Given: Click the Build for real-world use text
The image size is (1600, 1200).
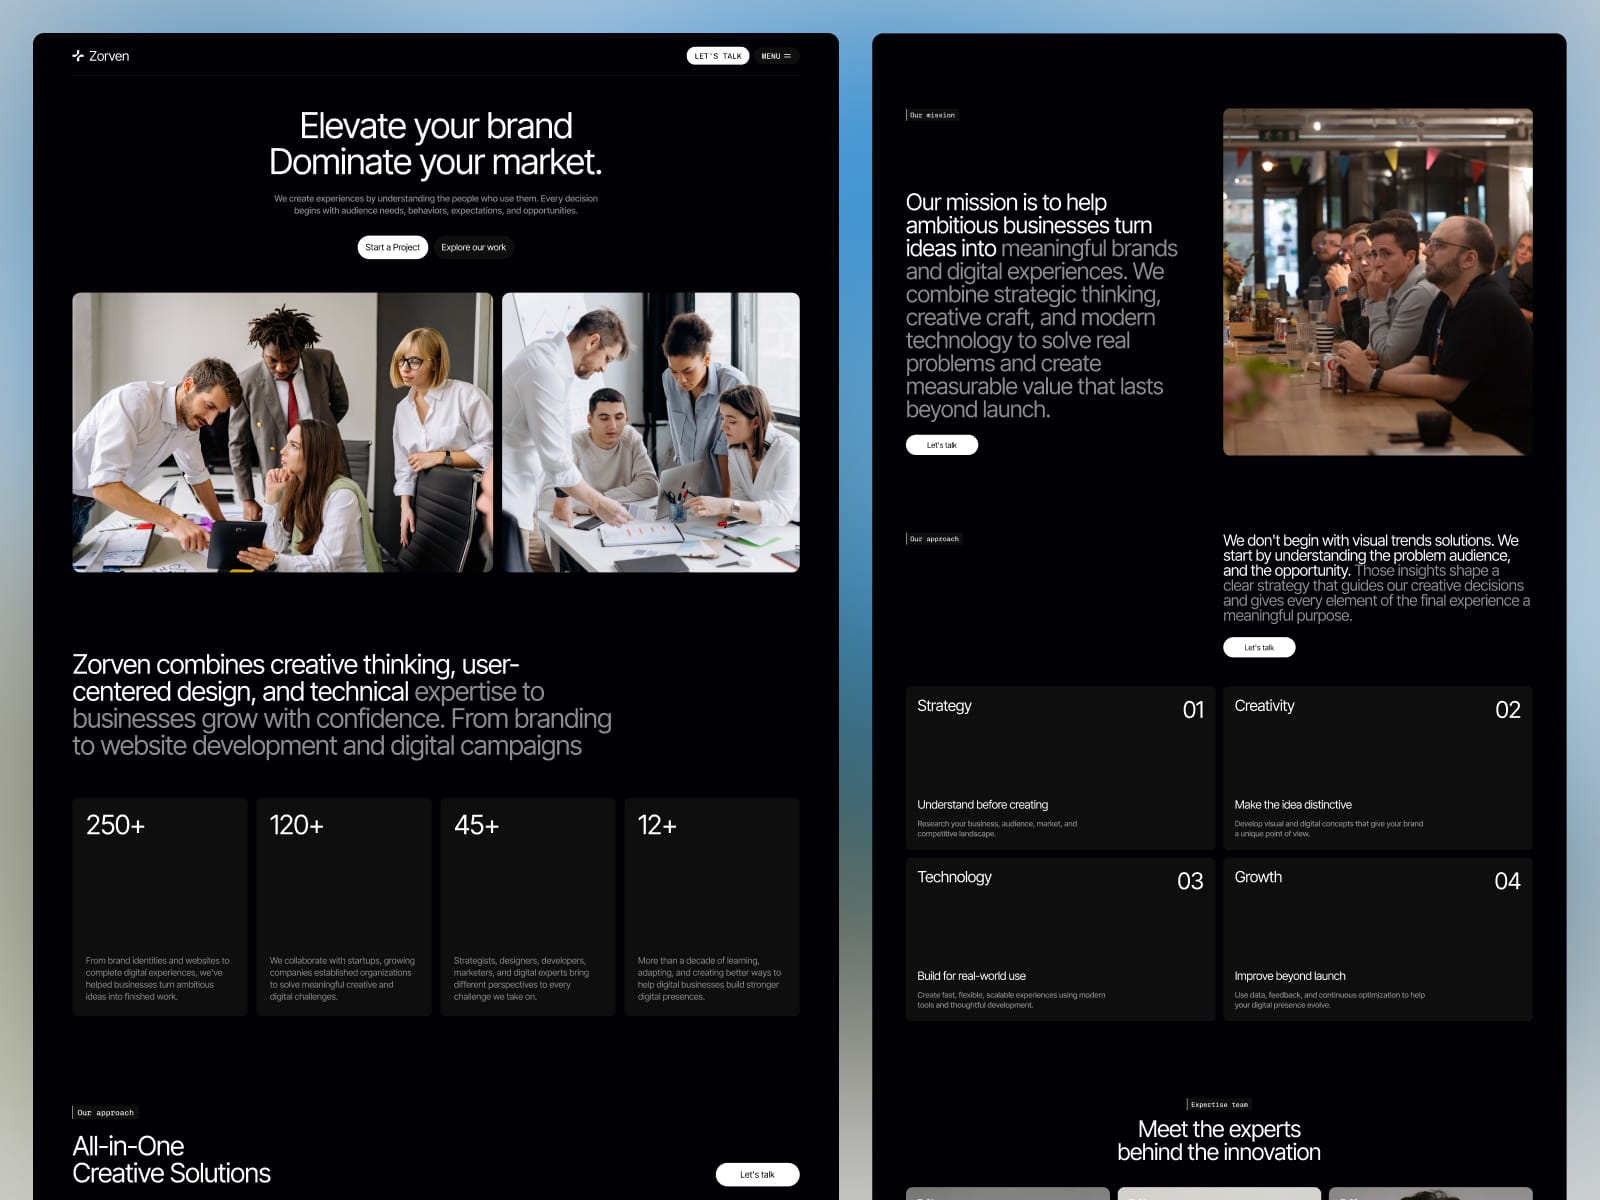Looking at the screenshot, I should point(972,976).
